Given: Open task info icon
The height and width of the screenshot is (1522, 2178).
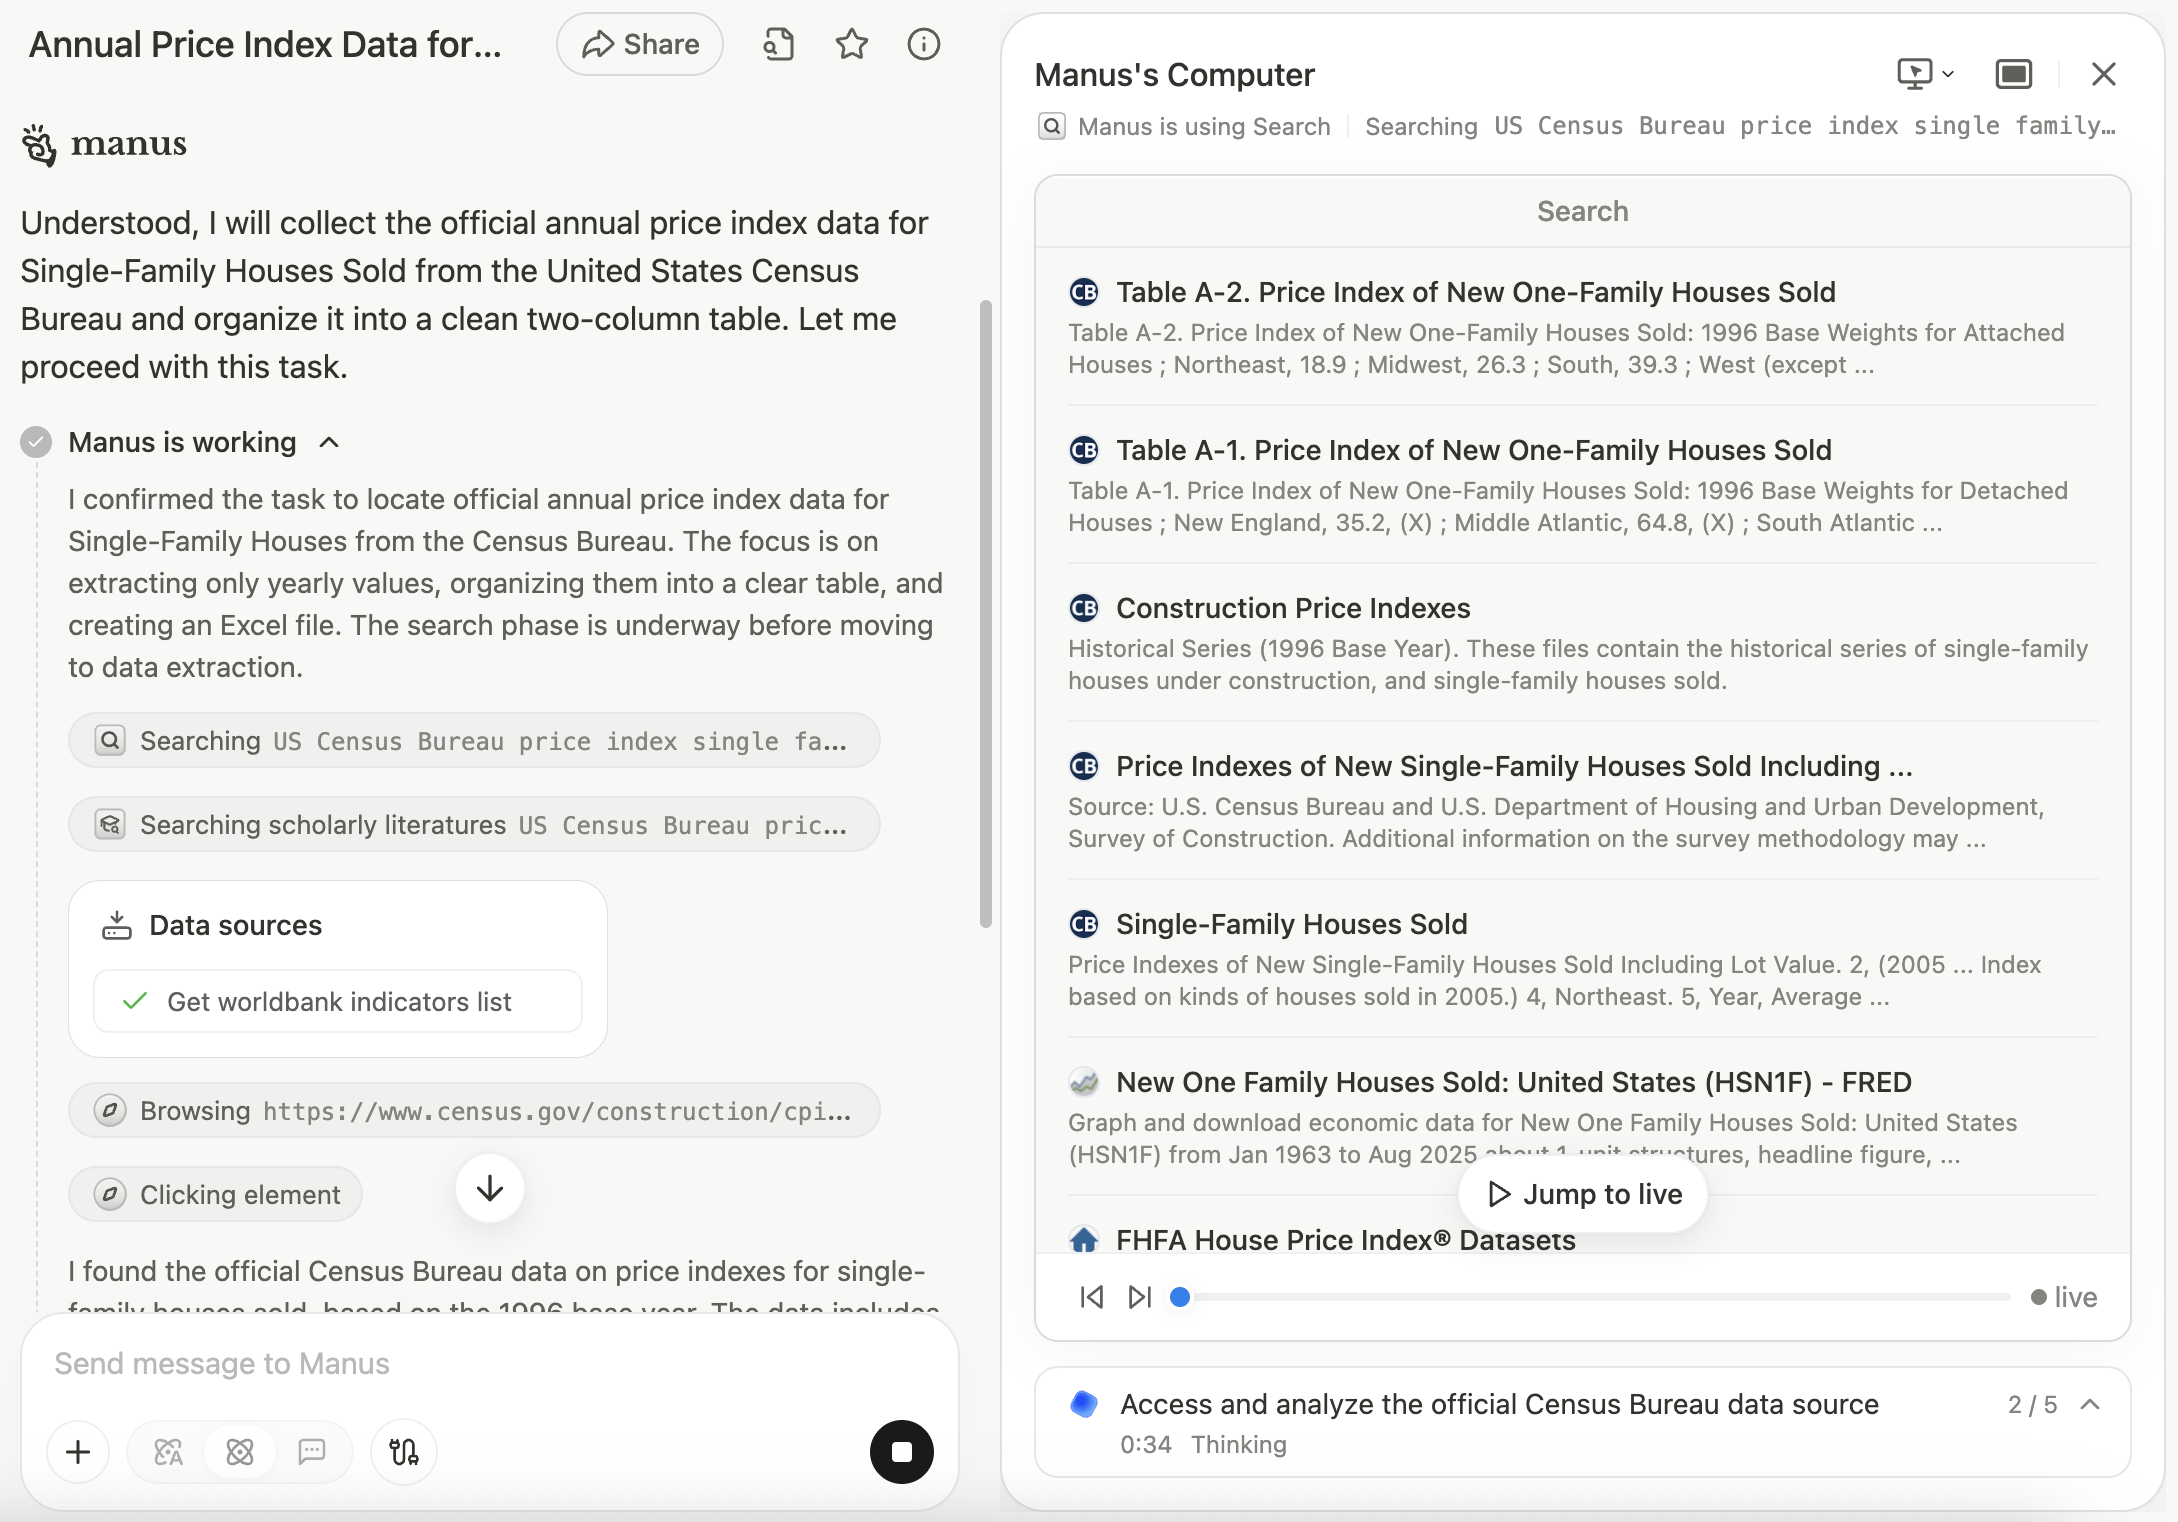Looking at the screenshot, I should pos(924,44).
